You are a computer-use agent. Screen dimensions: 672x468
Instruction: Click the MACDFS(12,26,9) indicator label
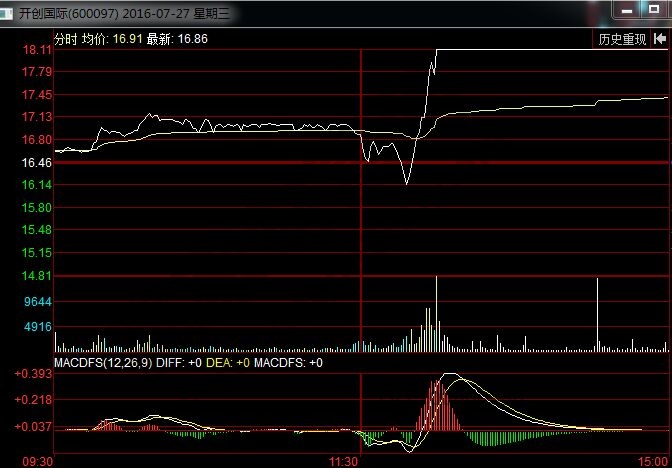(98, 362)
